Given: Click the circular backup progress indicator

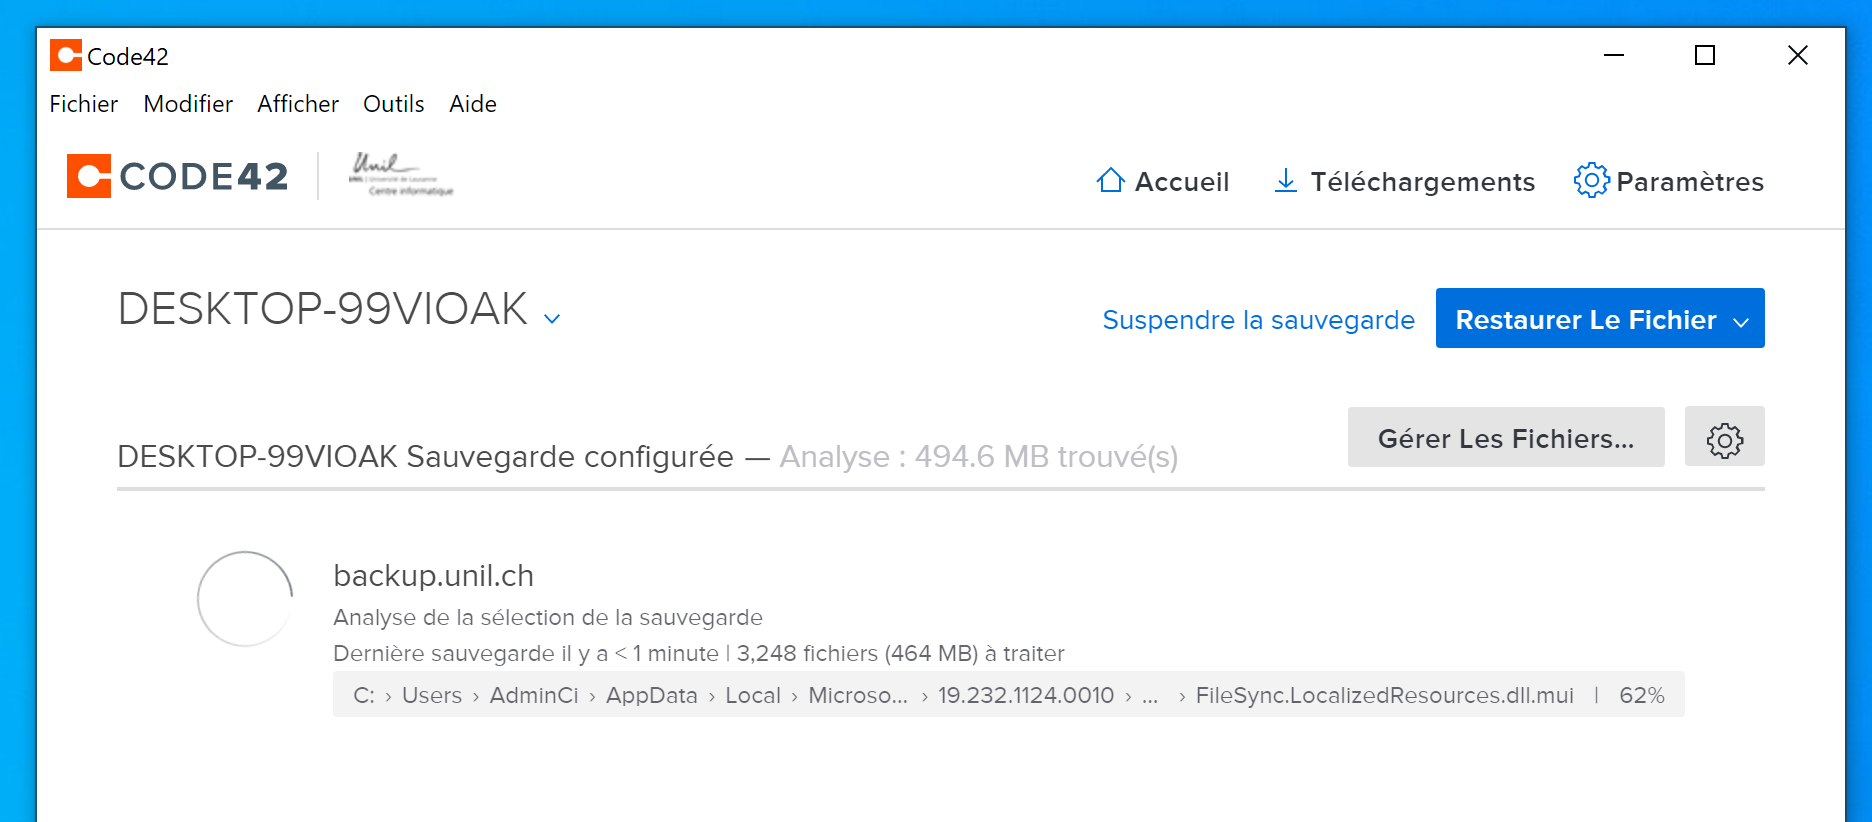Looking at the screenshot, I should [245, 598].
